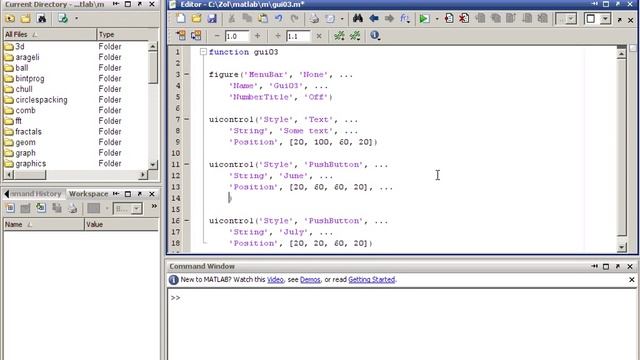The image size is (640, 360).
Task: Open the Demos link in Command Window
Action: [x=310, y=280]
